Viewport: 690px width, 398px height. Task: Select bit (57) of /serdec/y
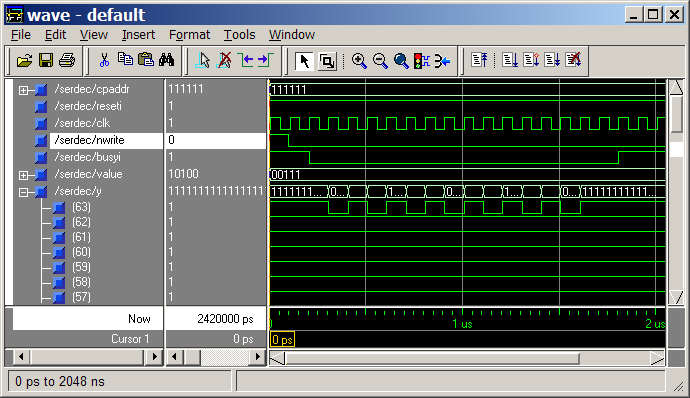click(x=81, y=297)
